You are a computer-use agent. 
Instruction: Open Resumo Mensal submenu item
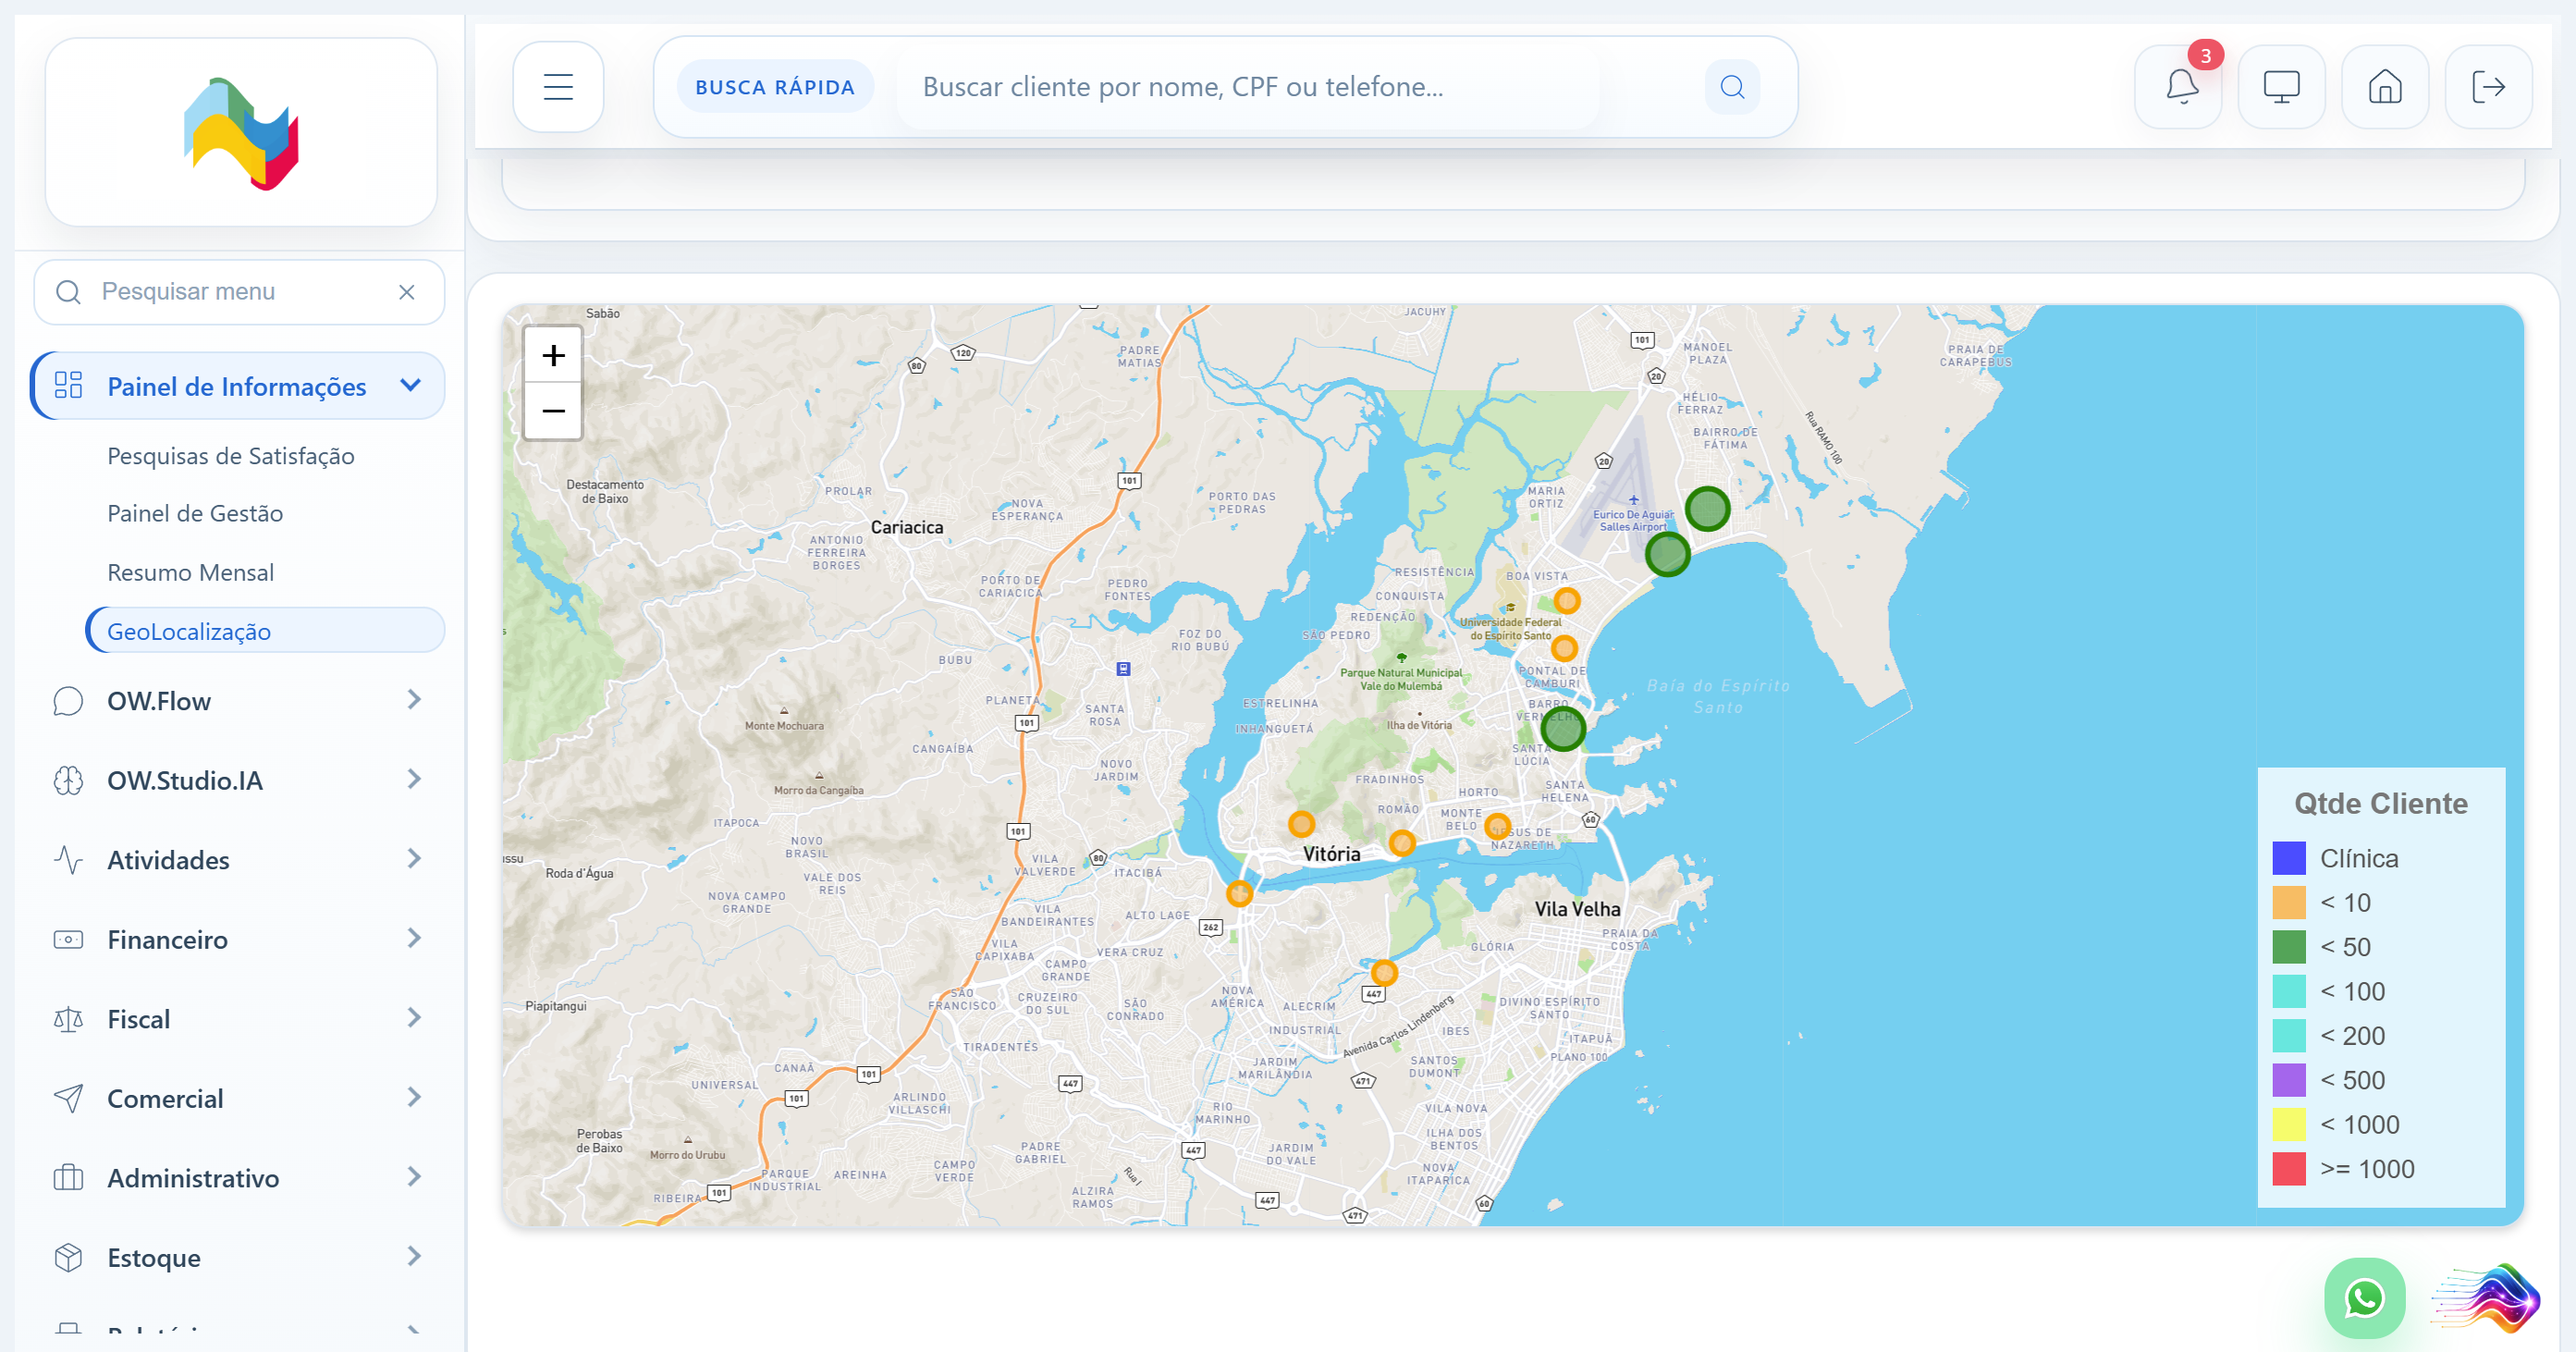[x=190, y=573]
